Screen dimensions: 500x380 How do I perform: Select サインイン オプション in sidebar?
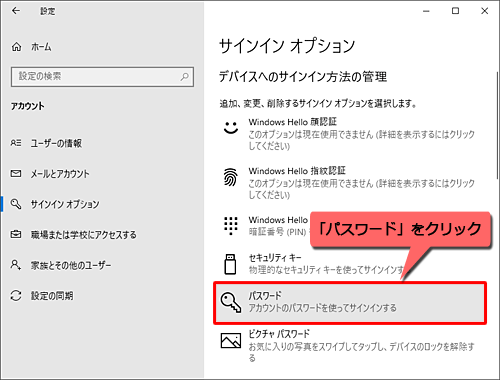pos(102,204)
